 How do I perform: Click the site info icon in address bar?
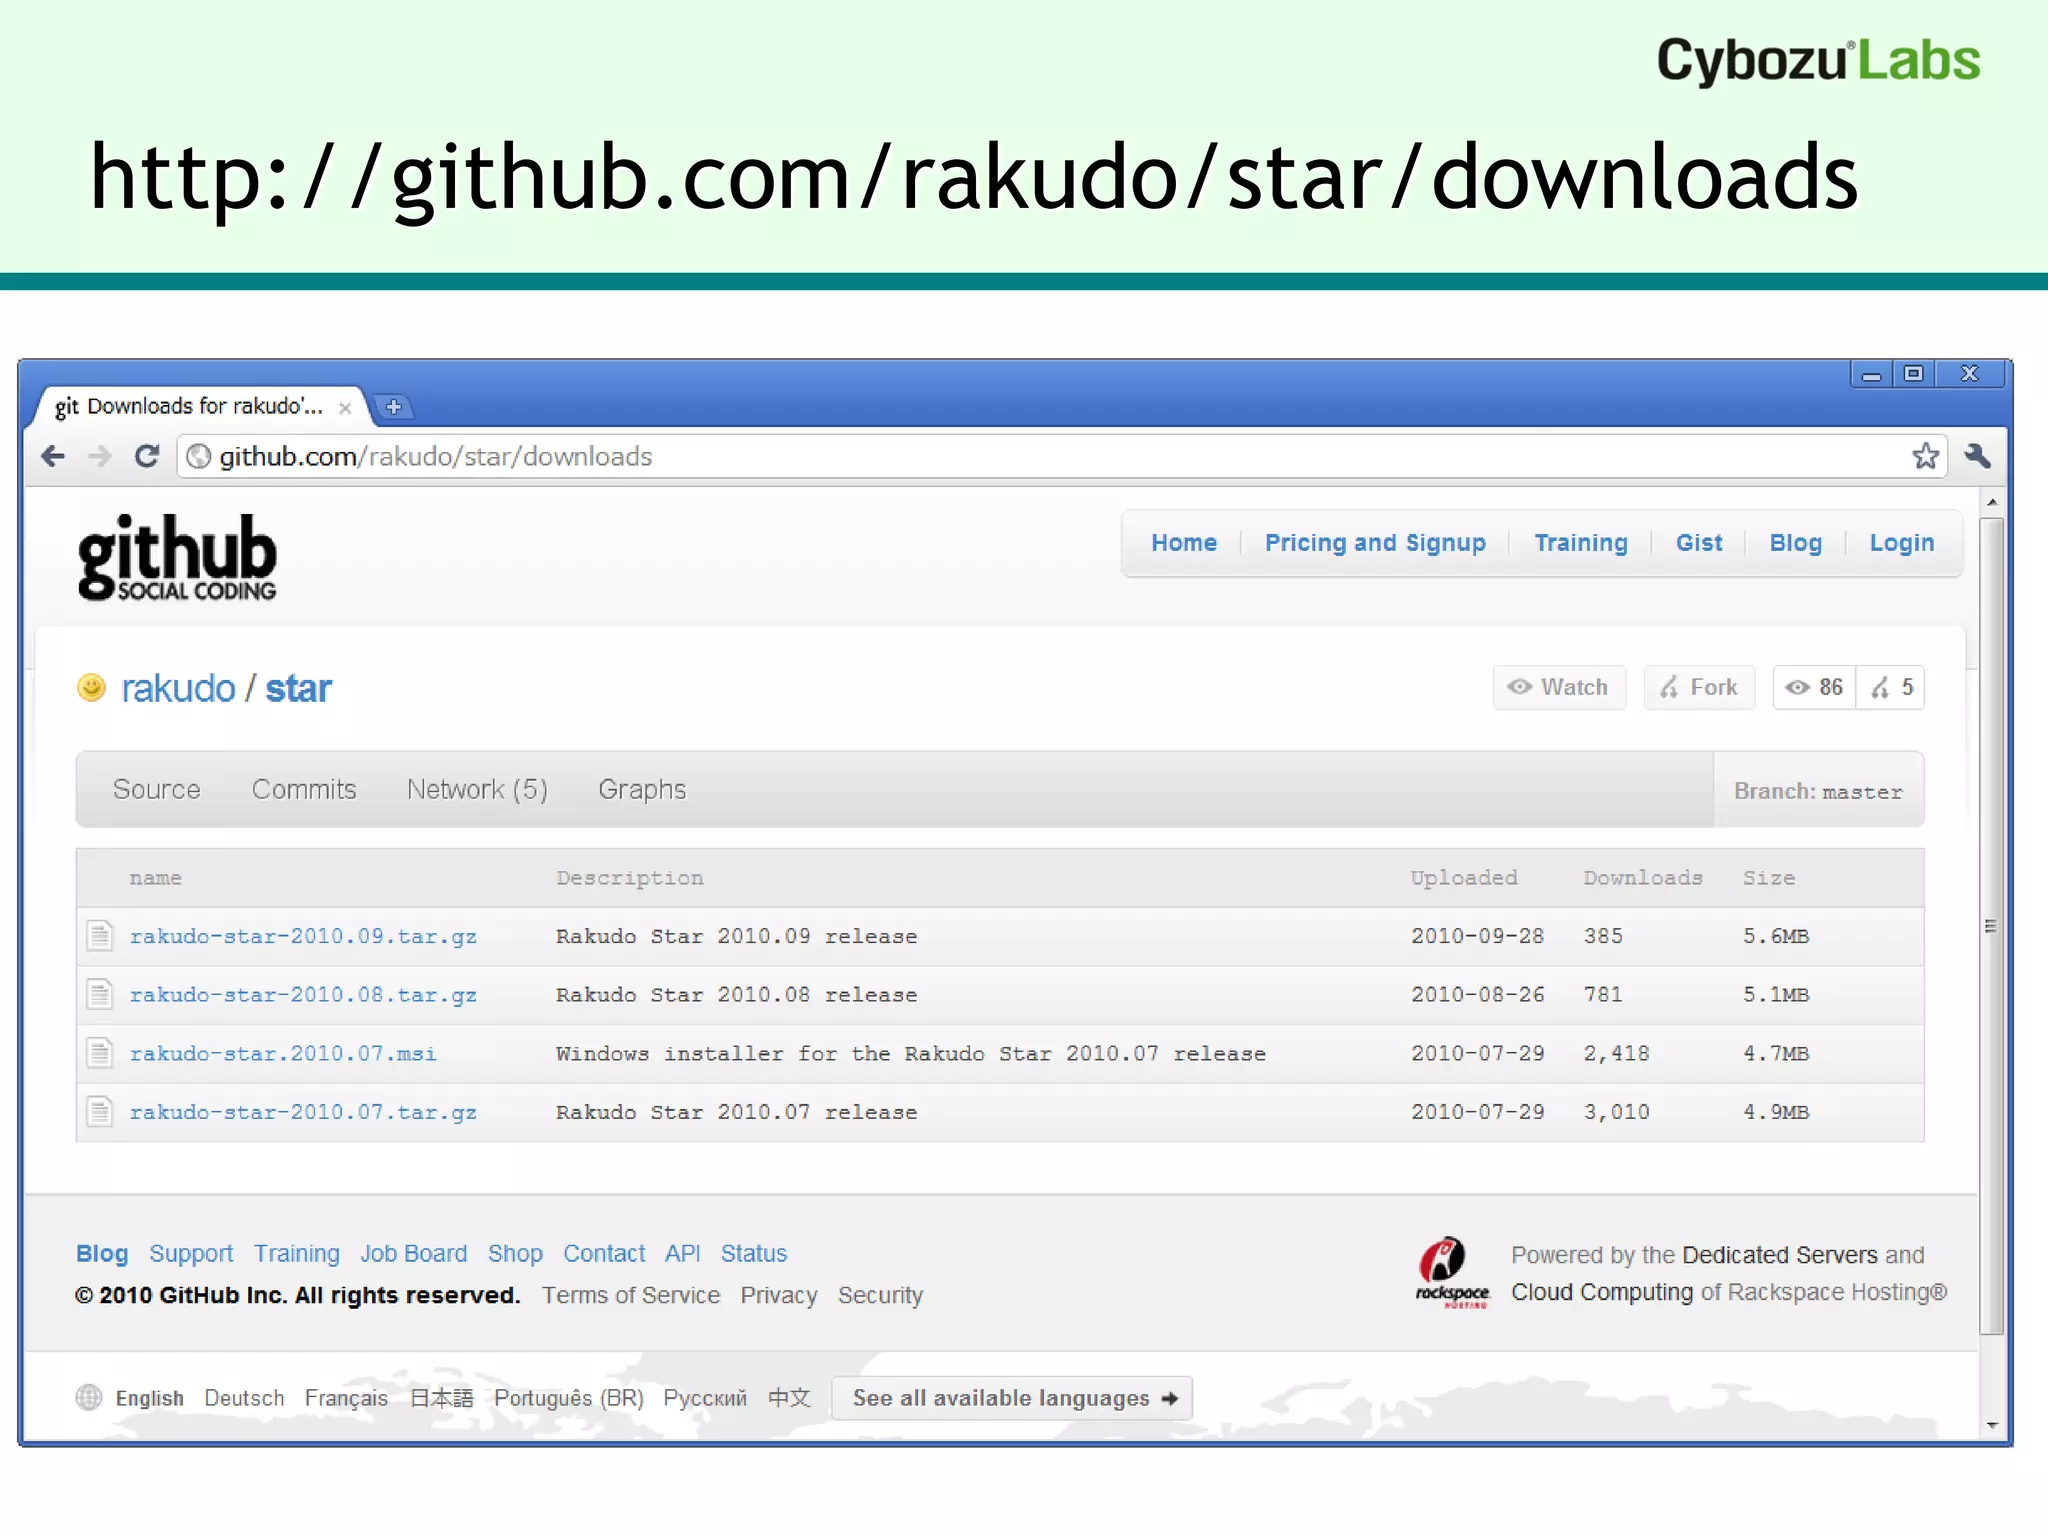pyautogui.click(x=199, y=457)
